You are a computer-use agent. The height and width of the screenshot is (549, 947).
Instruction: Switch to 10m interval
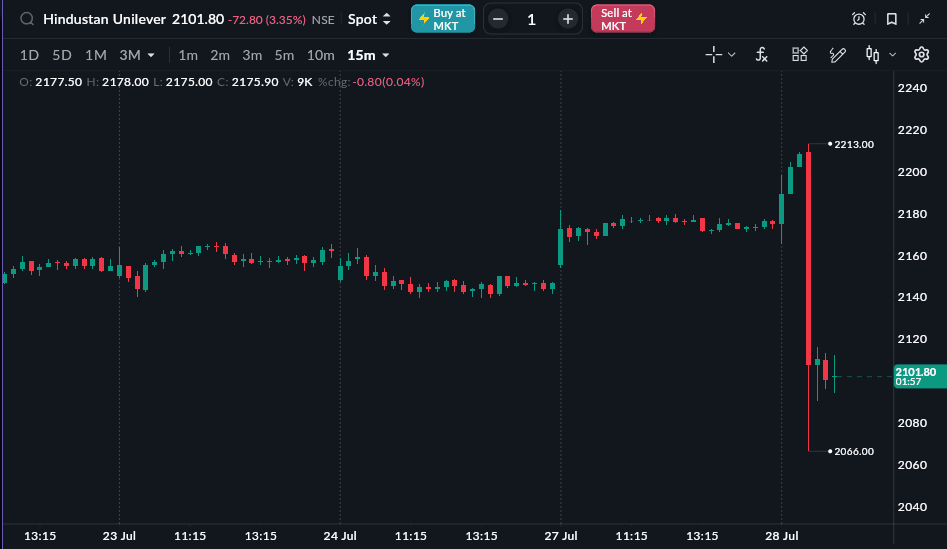[x=320, y=56]
